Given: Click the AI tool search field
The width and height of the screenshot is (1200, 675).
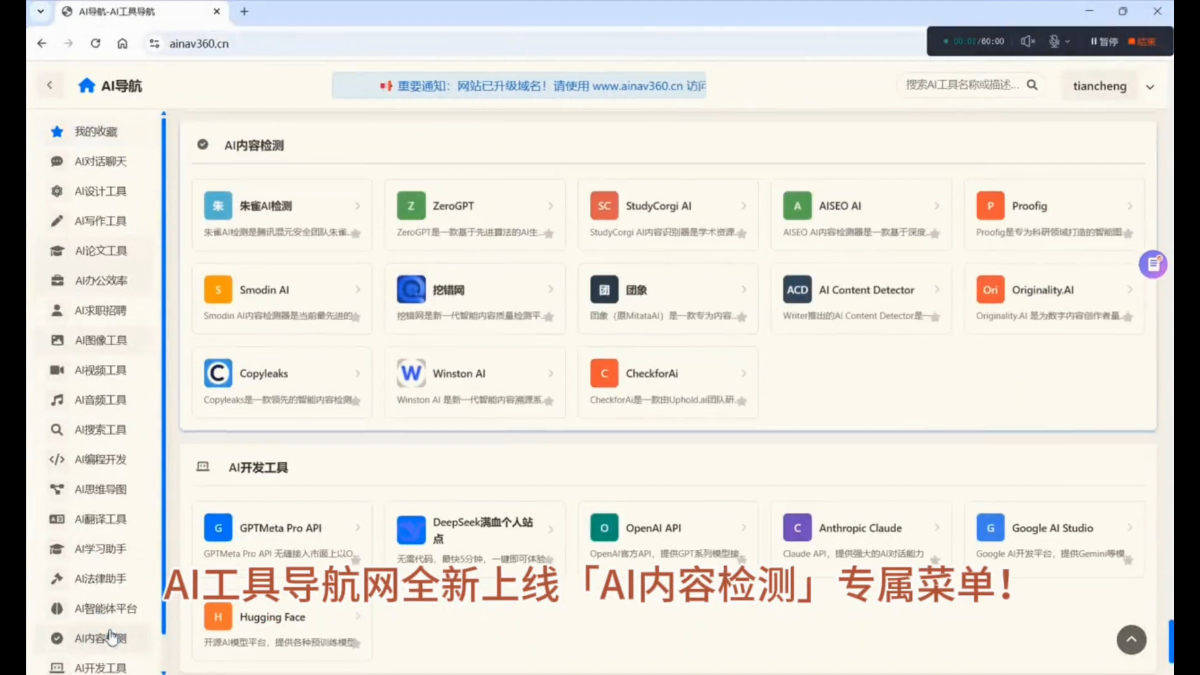Looking at the screenshot, I should coord(962,85).
